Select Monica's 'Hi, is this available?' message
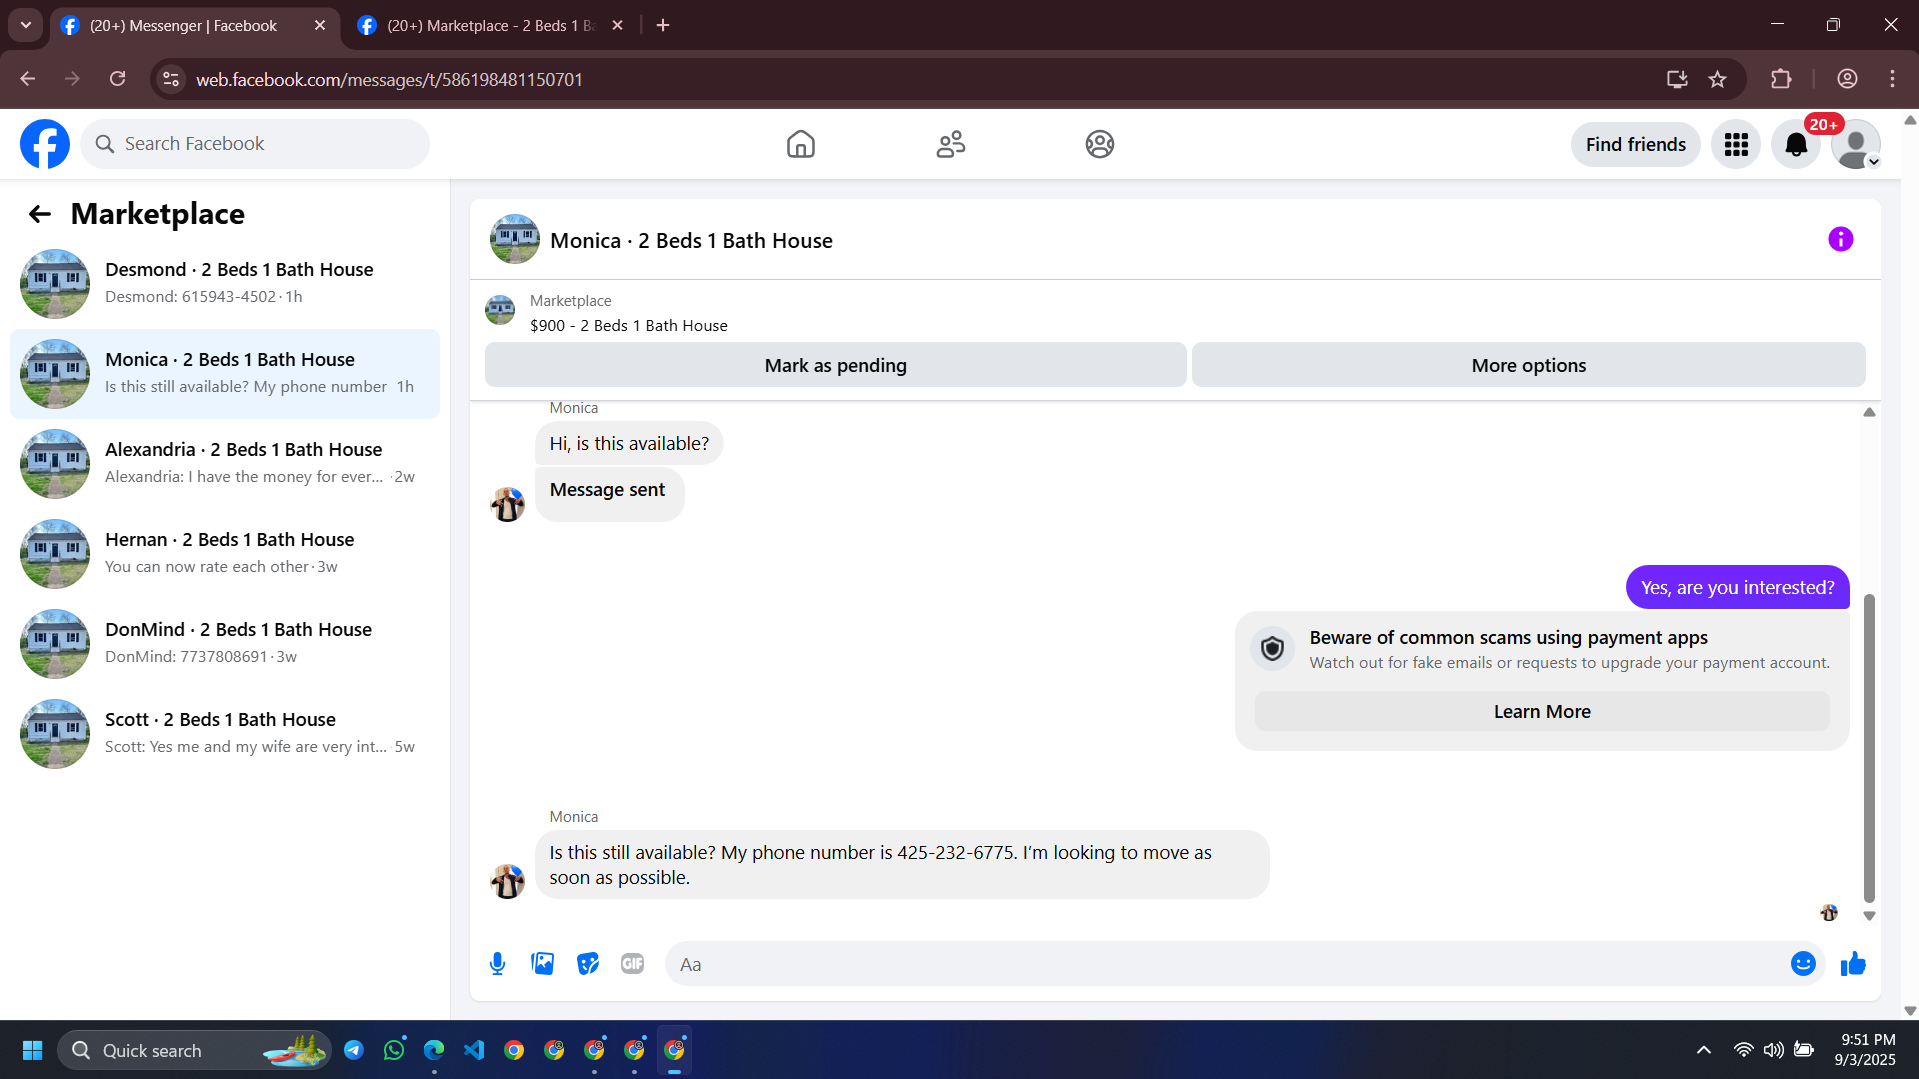This screenshot has width=1919, height=1079. pyautogui.click(x=629, y=443)
